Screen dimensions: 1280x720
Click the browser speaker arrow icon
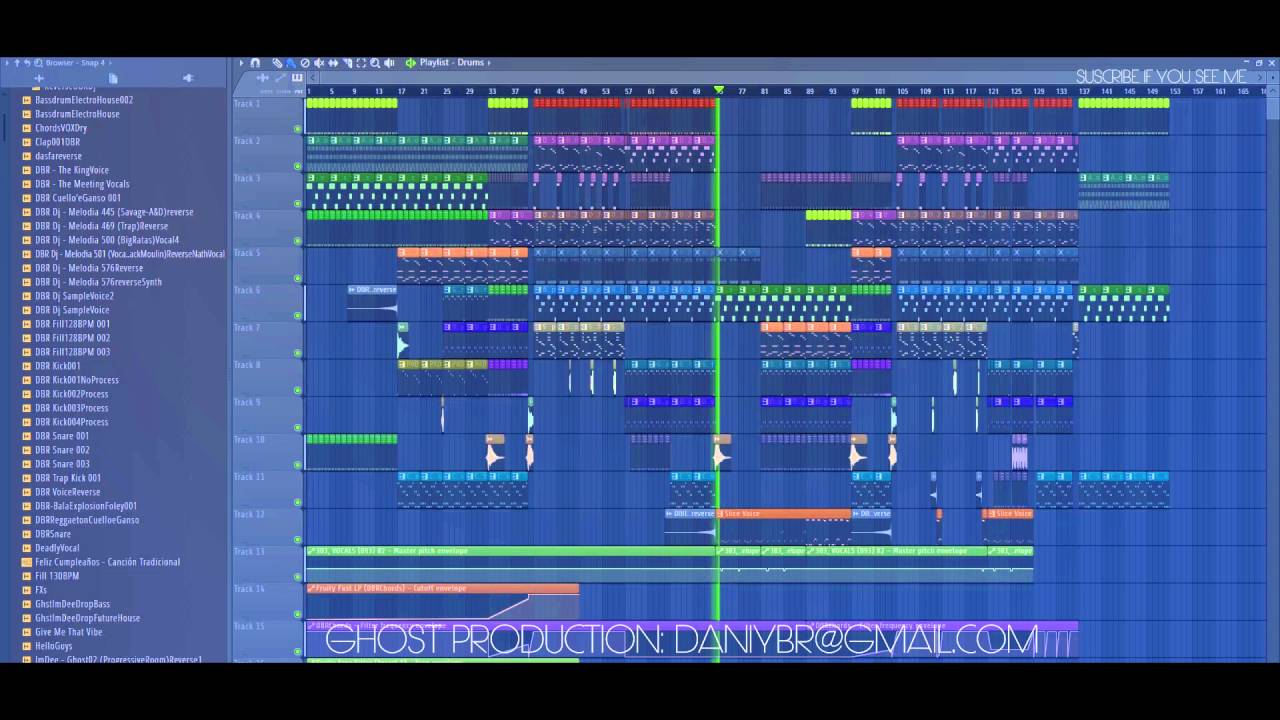(188, 78)
